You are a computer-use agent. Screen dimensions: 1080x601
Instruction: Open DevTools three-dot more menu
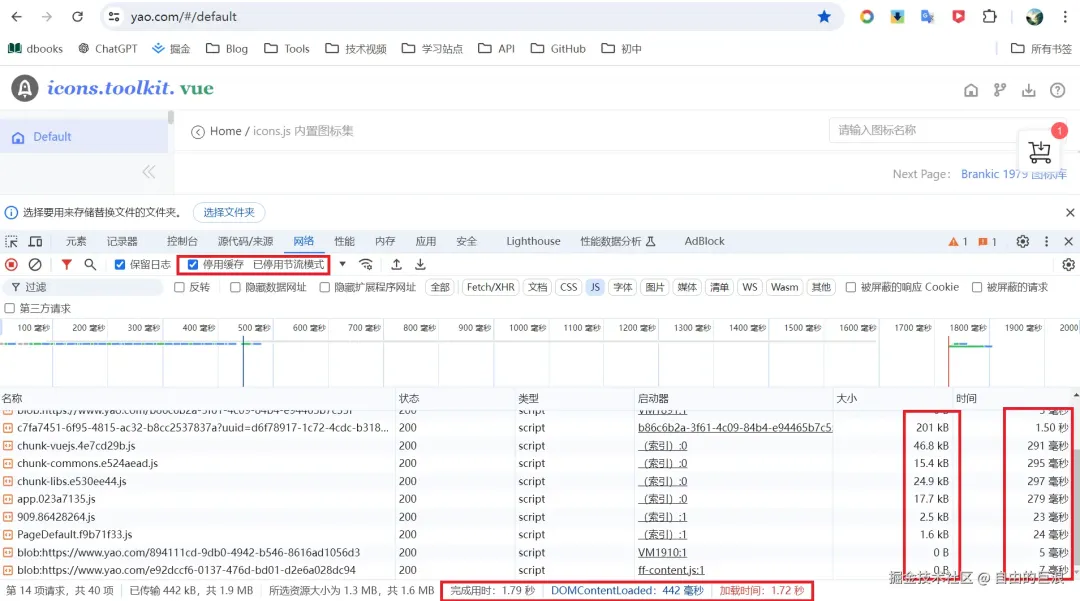tap(1047, 242)
